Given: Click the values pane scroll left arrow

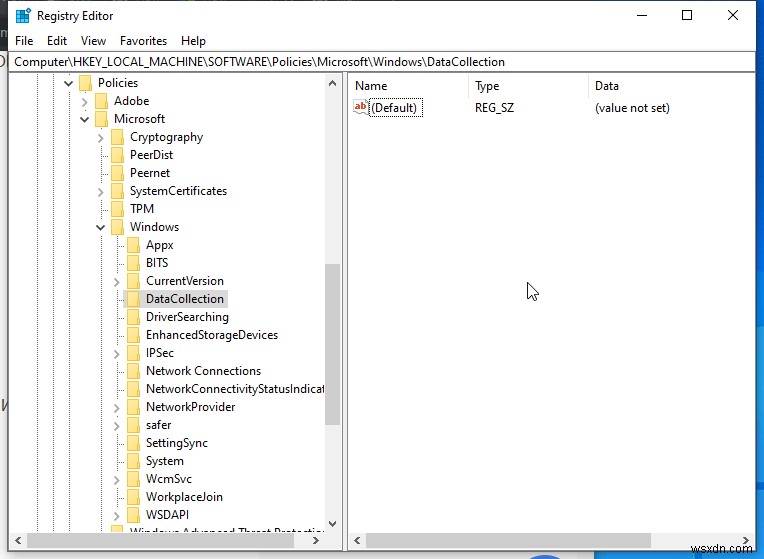Looking at the screenshot, I should [357, 540].
